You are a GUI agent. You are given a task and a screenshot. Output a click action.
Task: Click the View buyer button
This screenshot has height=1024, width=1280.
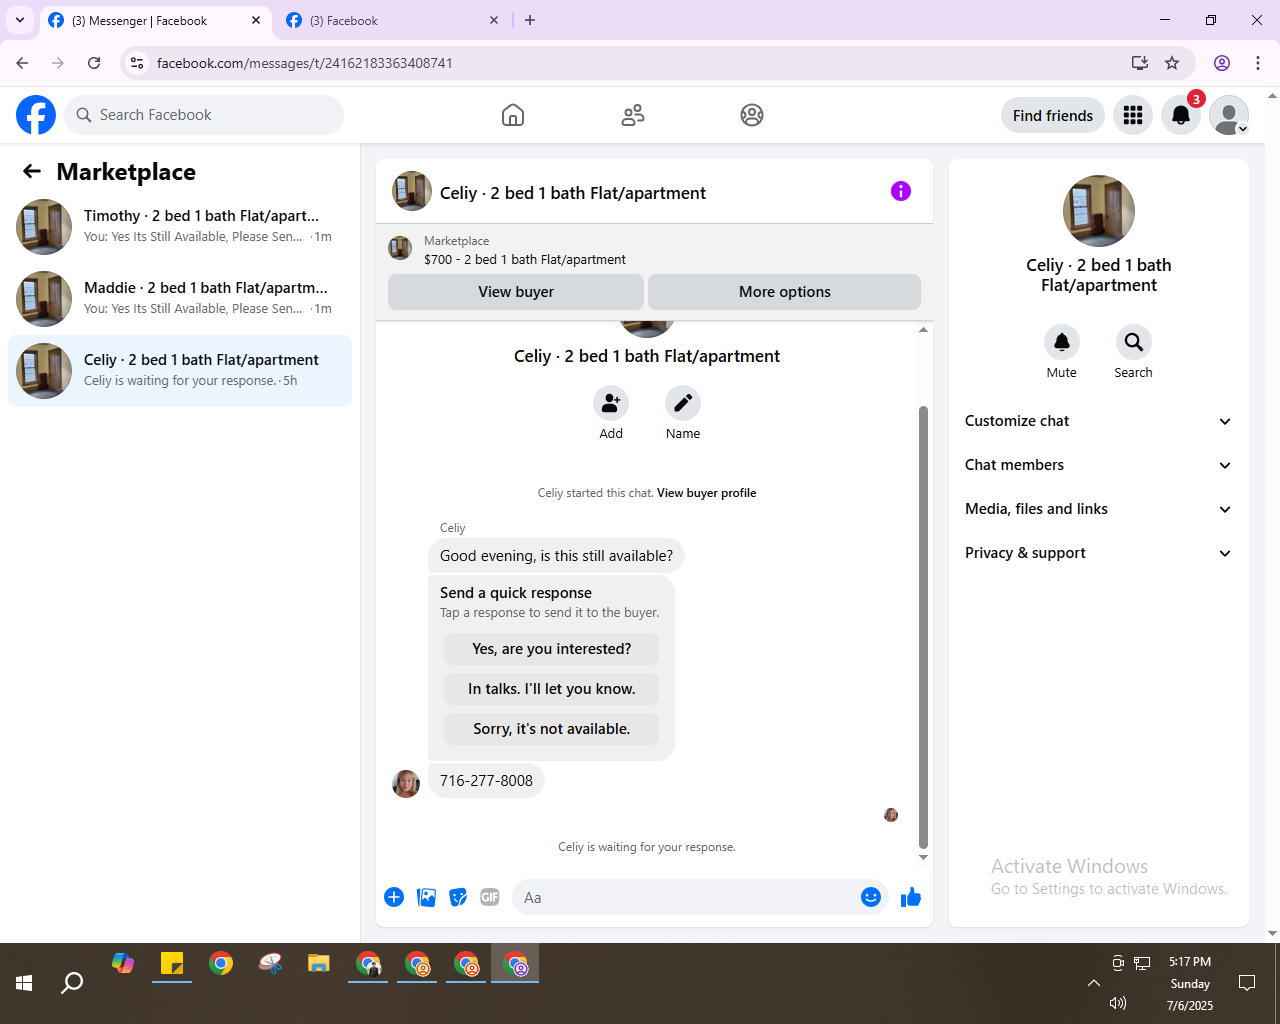click(516, 292)
